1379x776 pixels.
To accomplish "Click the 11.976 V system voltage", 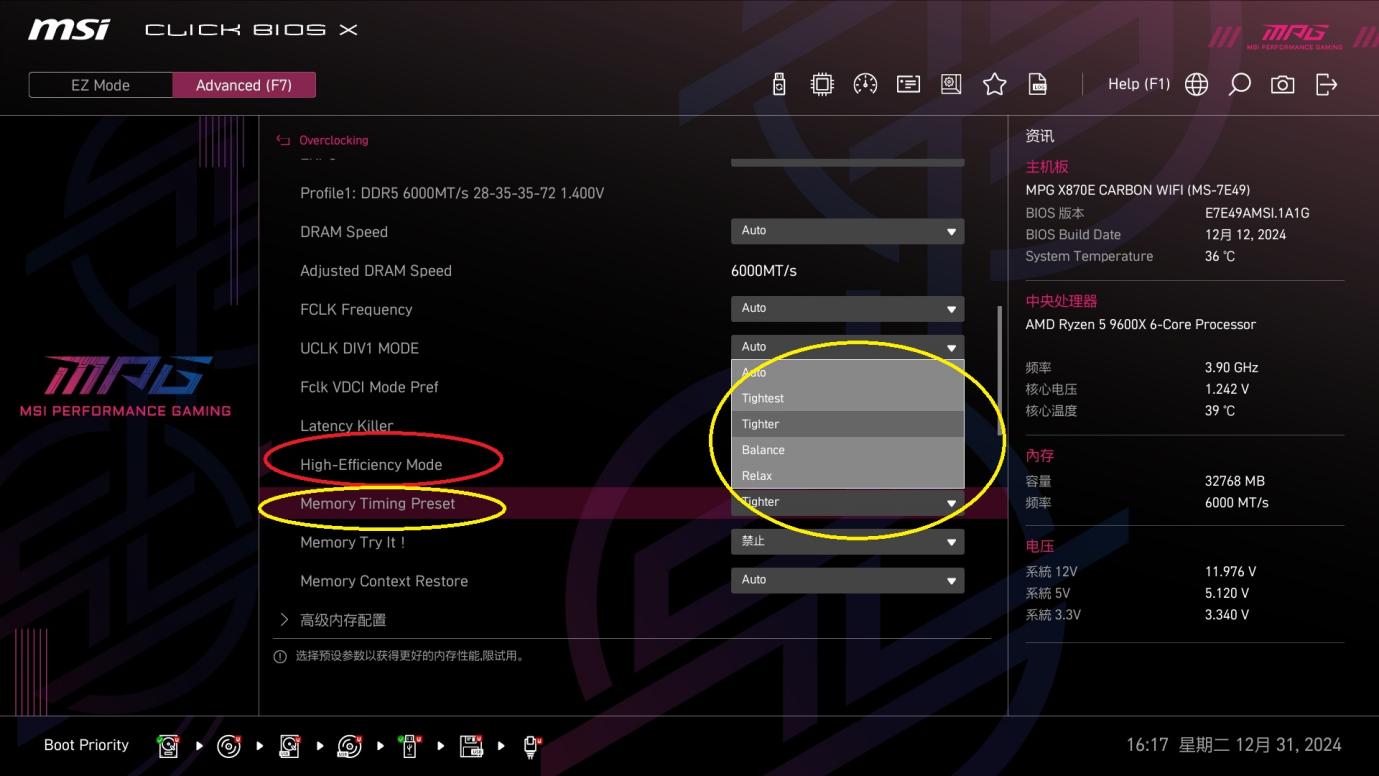I will [x=1231, y=572].
